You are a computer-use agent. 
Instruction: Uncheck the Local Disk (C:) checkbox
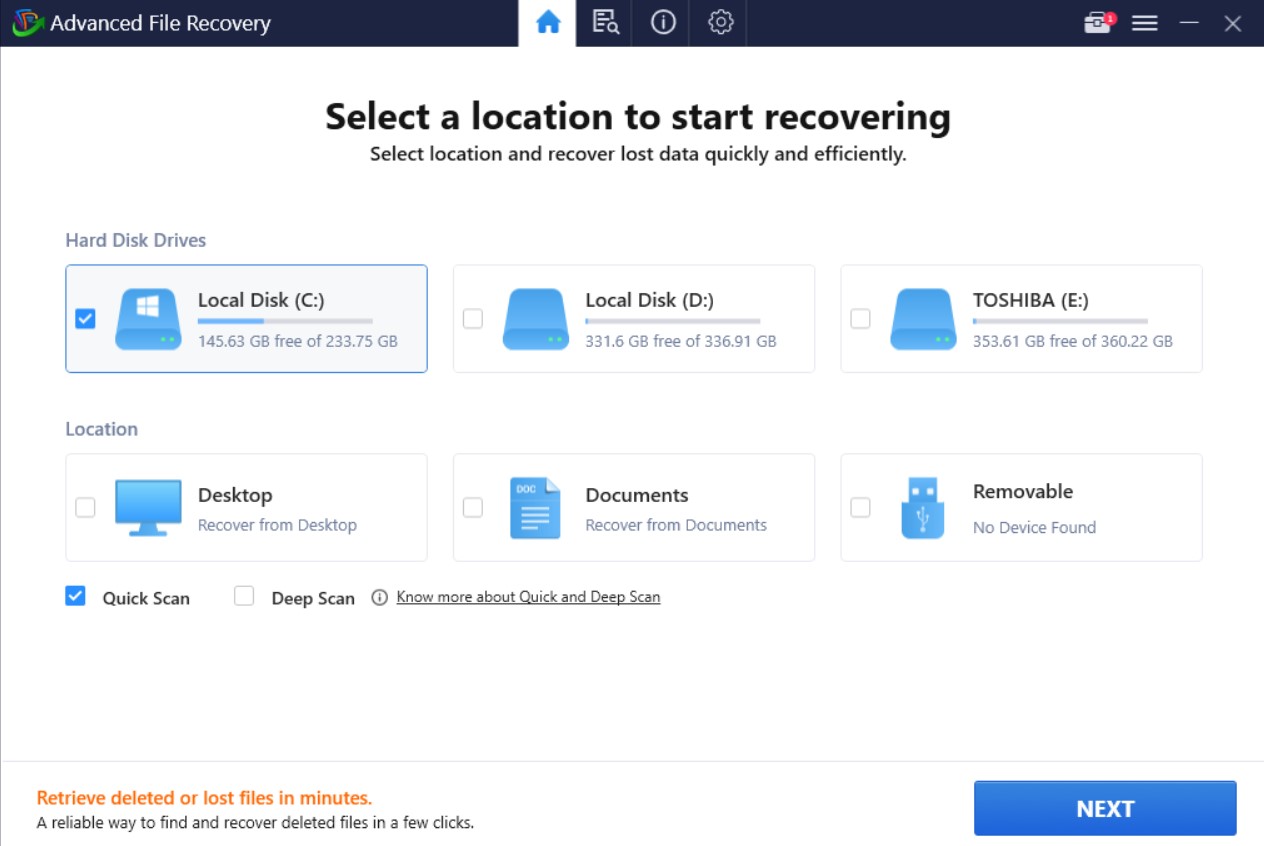coord(86,319)
